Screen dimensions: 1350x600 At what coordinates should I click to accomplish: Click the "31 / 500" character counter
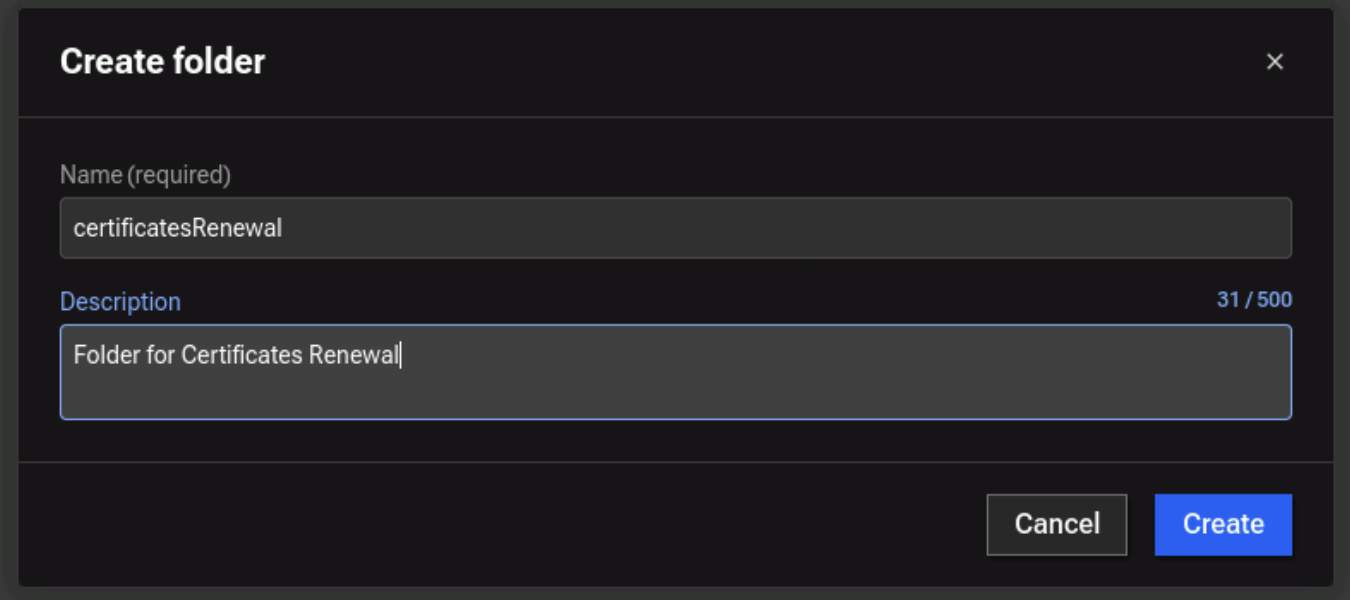pos(1254,300)
